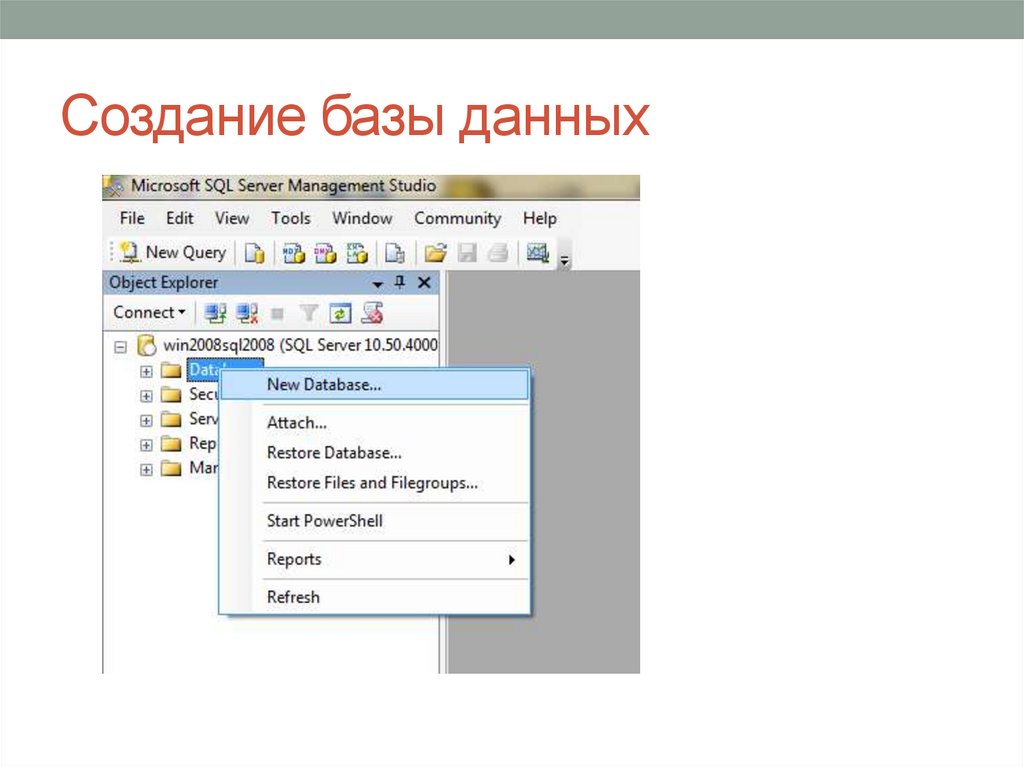The height and width of the screenshot is (767, 1024).
Task: Collapse the win2008sql2008 server node
Action: (122, 344)
